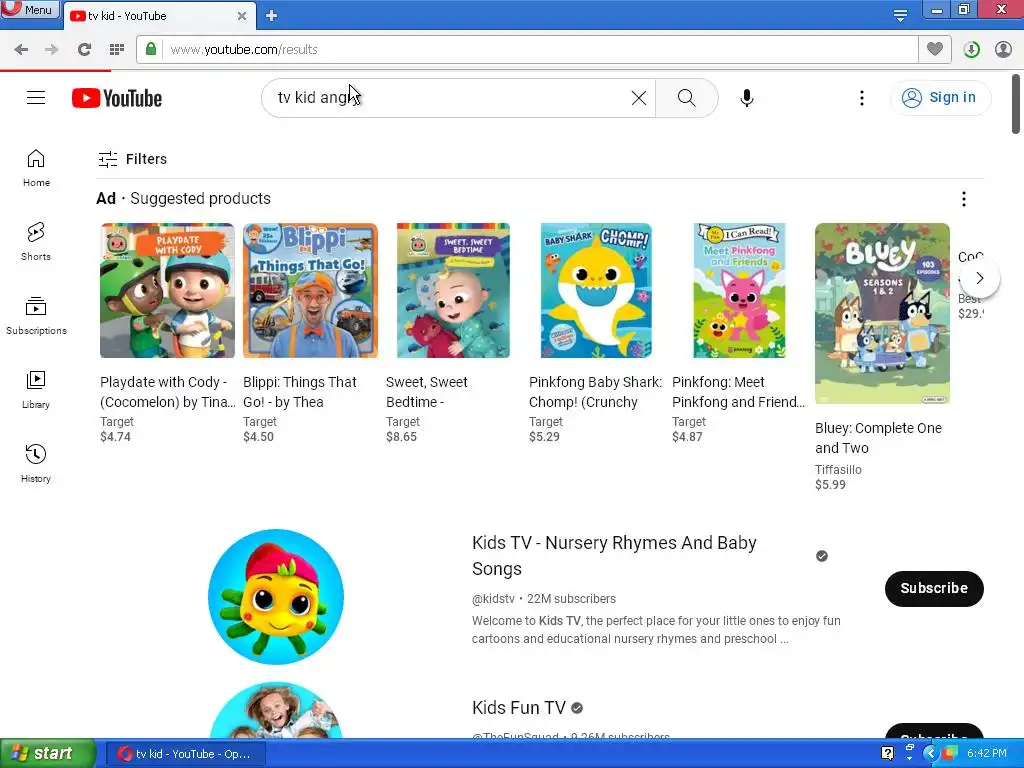Click the page vertical scrollbar thumb
The image size is (1024, 768).
[1016, 104]
